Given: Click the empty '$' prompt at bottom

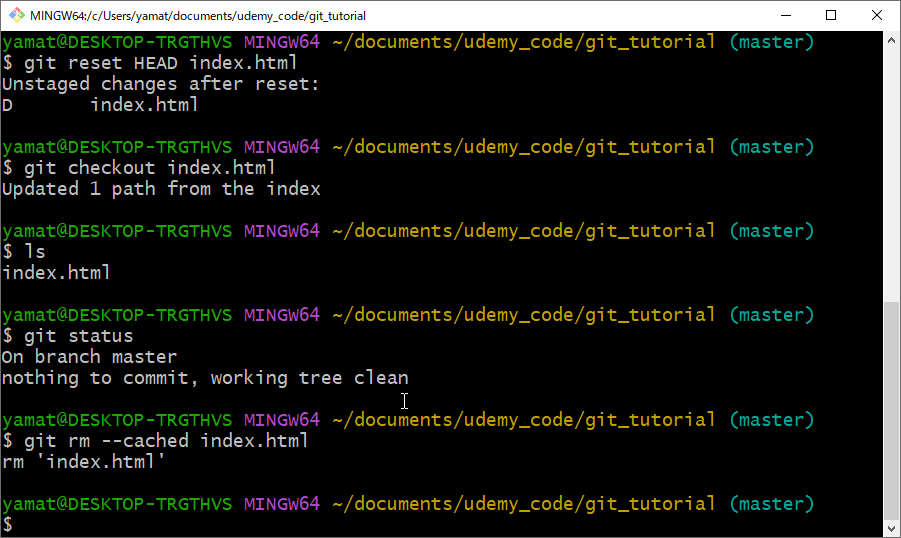Looking at the screenshot, I should [x=7, y=525].
